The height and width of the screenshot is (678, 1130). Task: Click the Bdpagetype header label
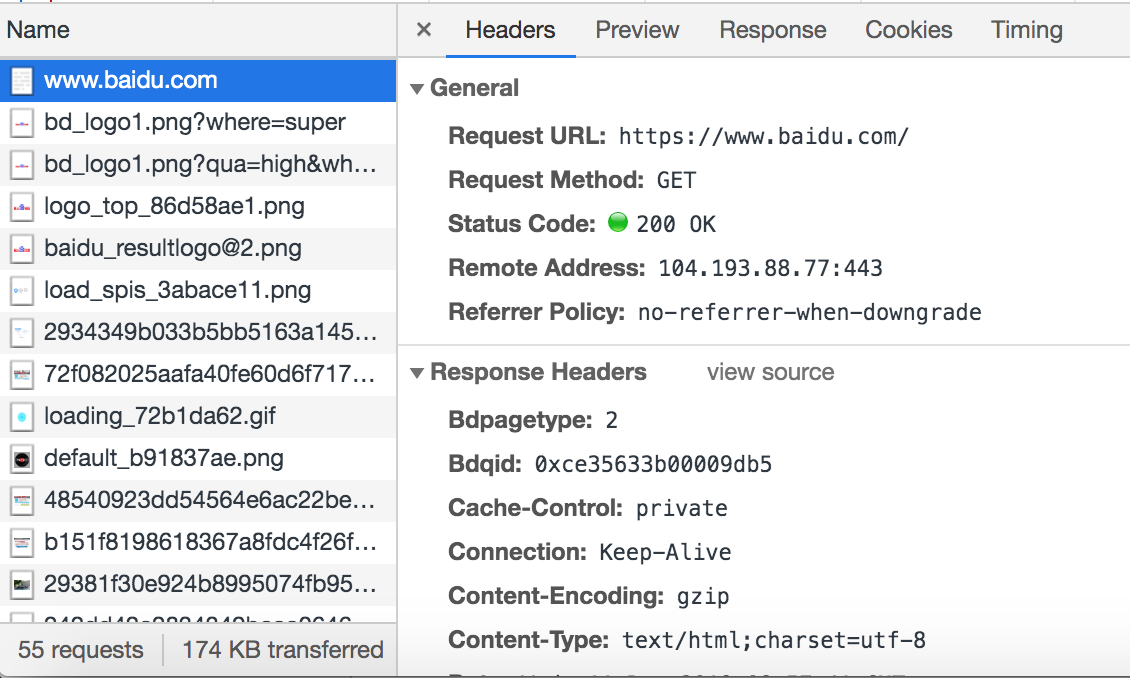pyautogui.click(x=520, y=420)
